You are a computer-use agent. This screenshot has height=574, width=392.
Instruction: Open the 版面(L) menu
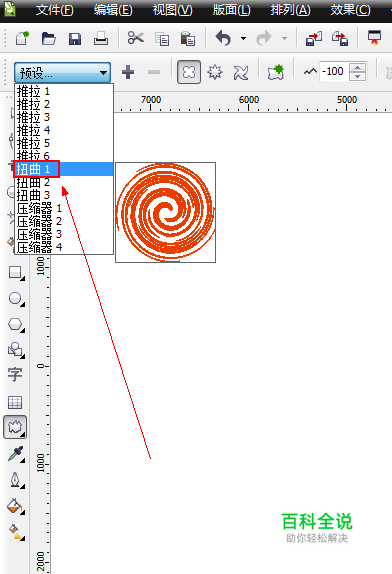click(232, 10)
